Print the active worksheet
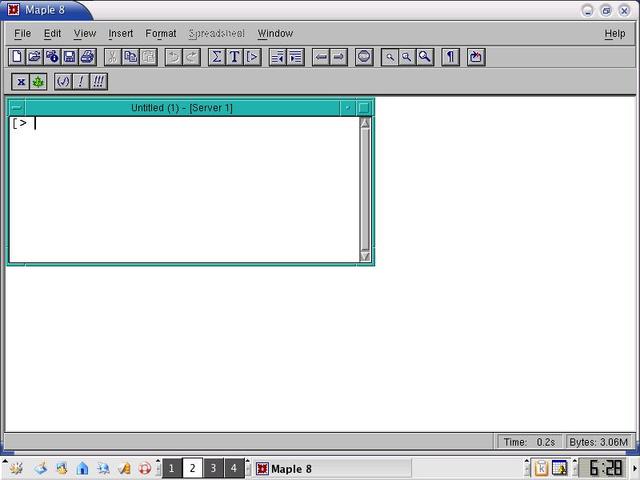Image resolution: width=640 pixels, height=480 pixels. [x=88, y=57]
